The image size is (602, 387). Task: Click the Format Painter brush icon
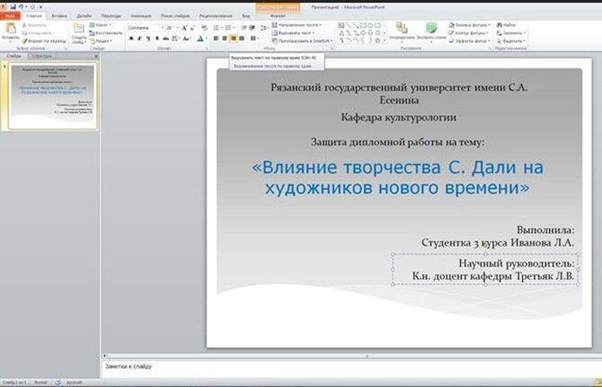pos(24,41)
